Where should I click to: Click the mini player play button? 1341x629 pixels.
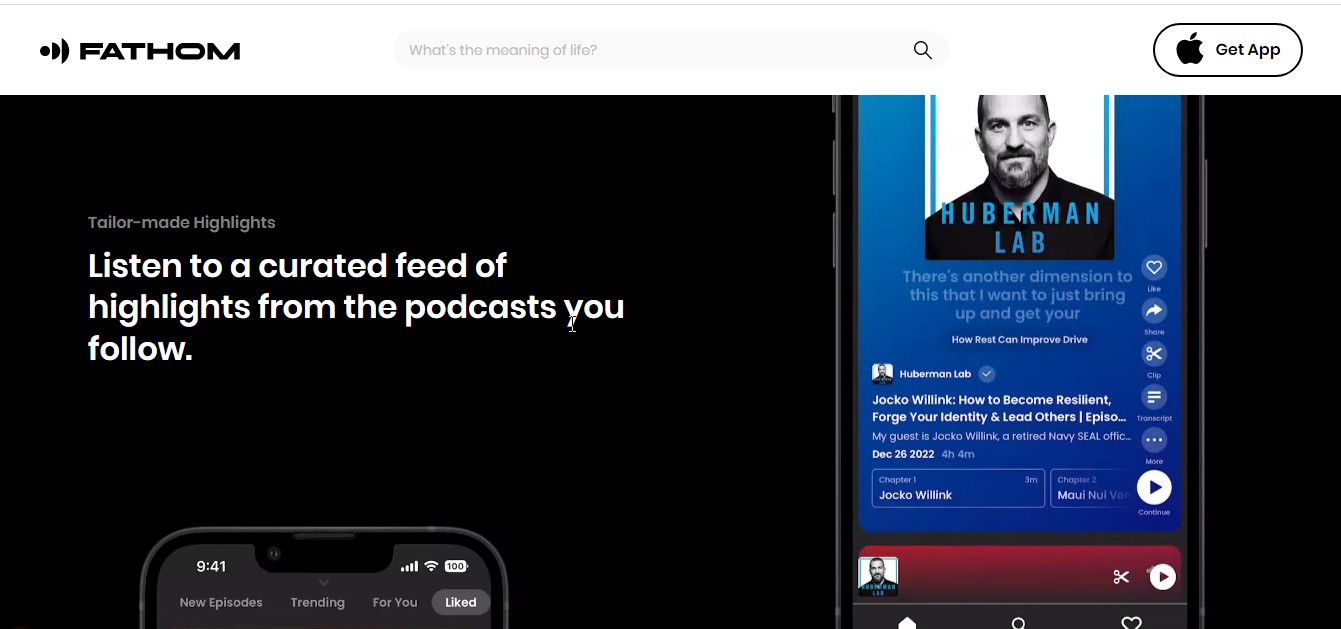click(x=1162, y=577)
